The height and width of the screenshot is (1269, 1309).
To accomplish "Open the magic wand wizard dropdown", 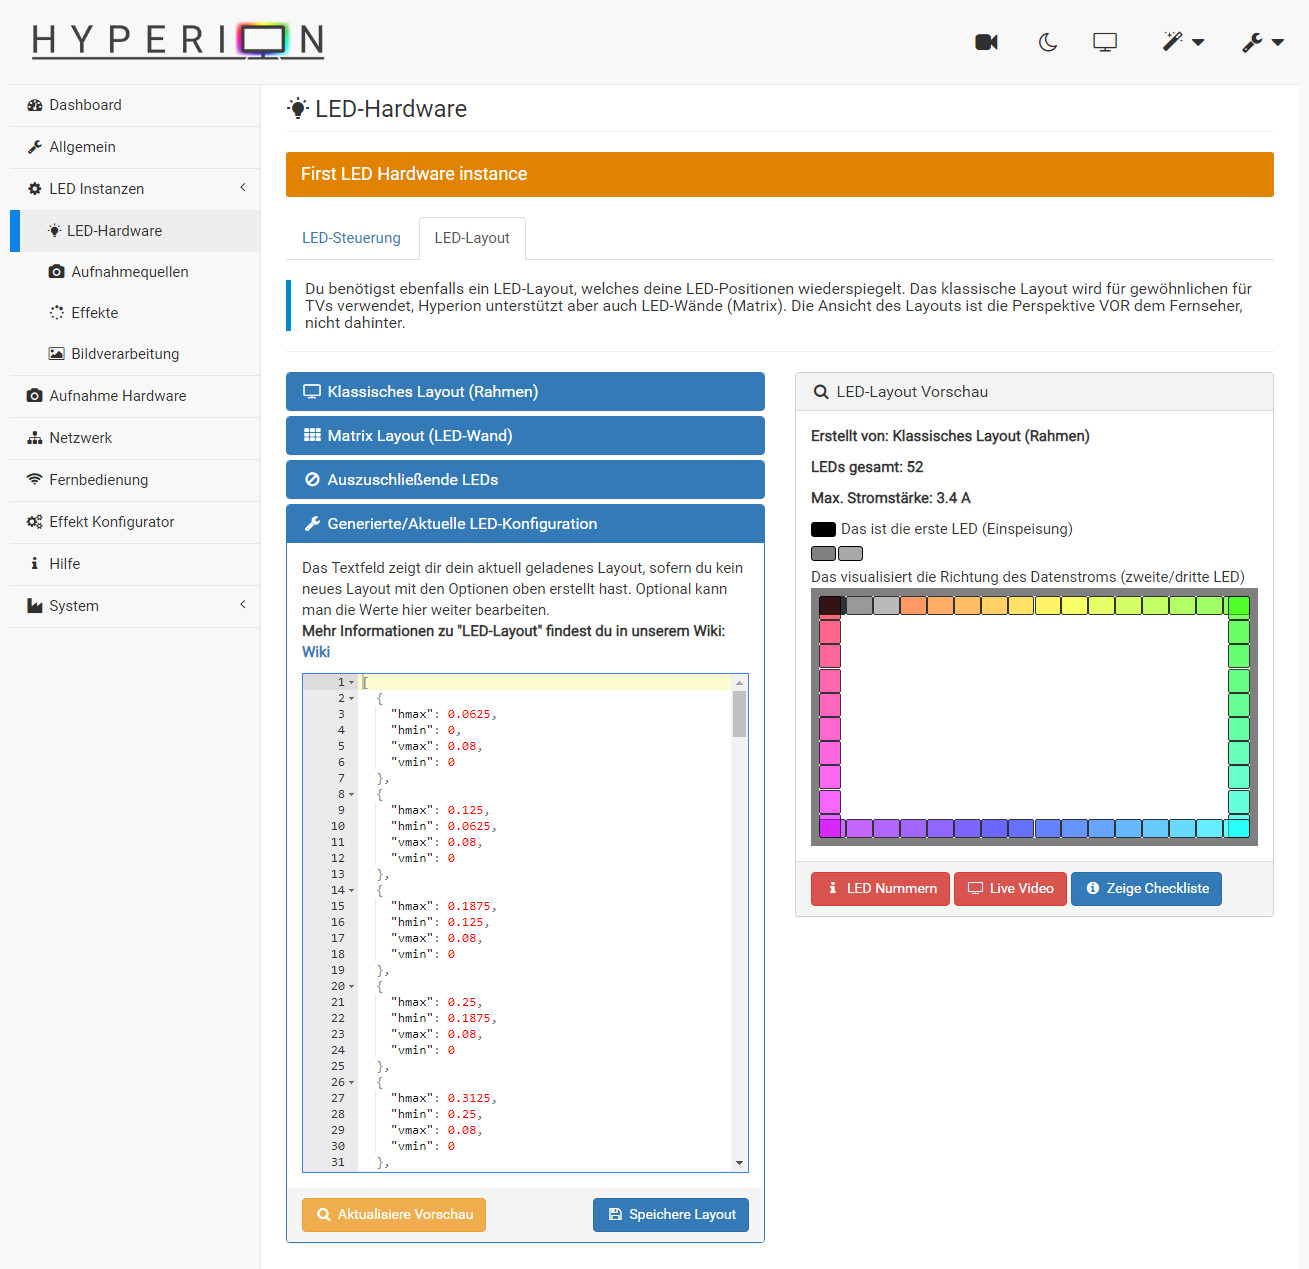I will pyautogui.click(x=1182, y=42).
